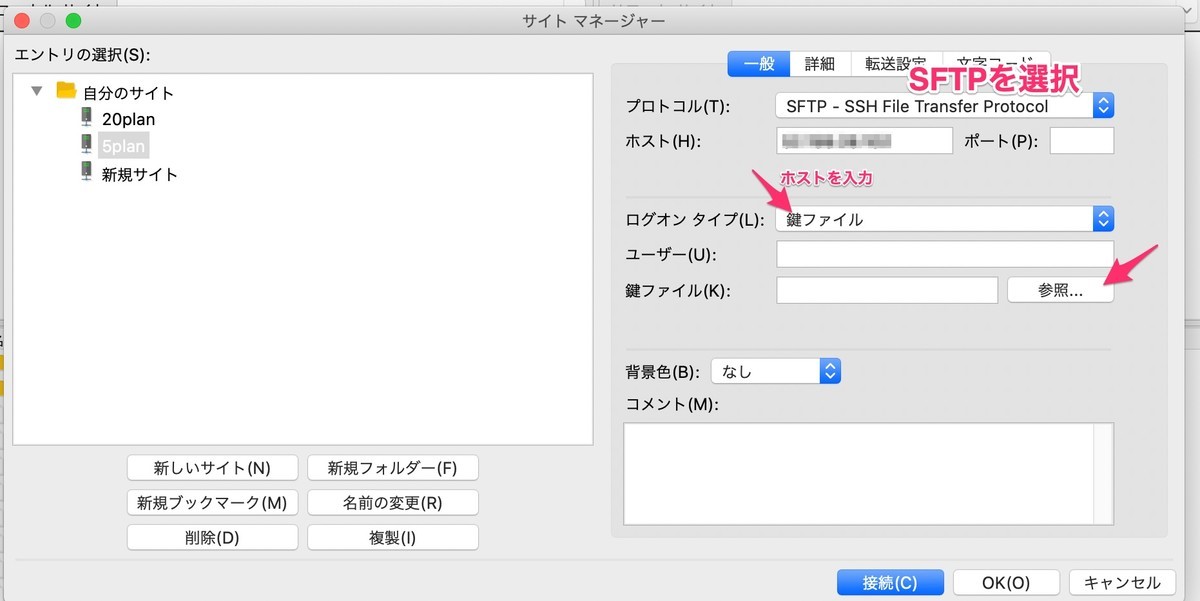Click the 接続(C) connect button
Screen dimensions: 1200x601
[x=890, y=582]
